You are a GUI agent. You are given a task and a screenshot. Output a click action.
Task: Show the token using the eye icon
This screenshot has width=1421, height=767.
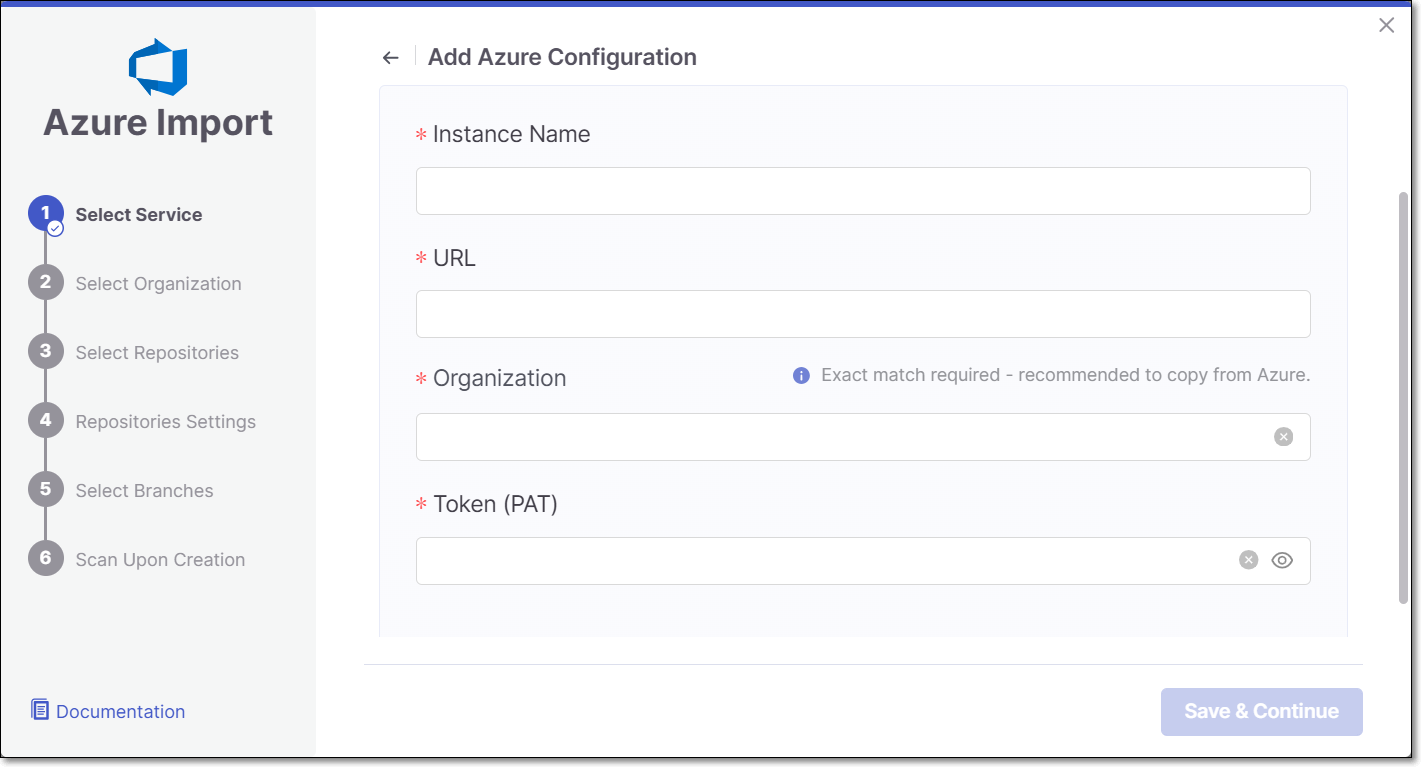1282,560
